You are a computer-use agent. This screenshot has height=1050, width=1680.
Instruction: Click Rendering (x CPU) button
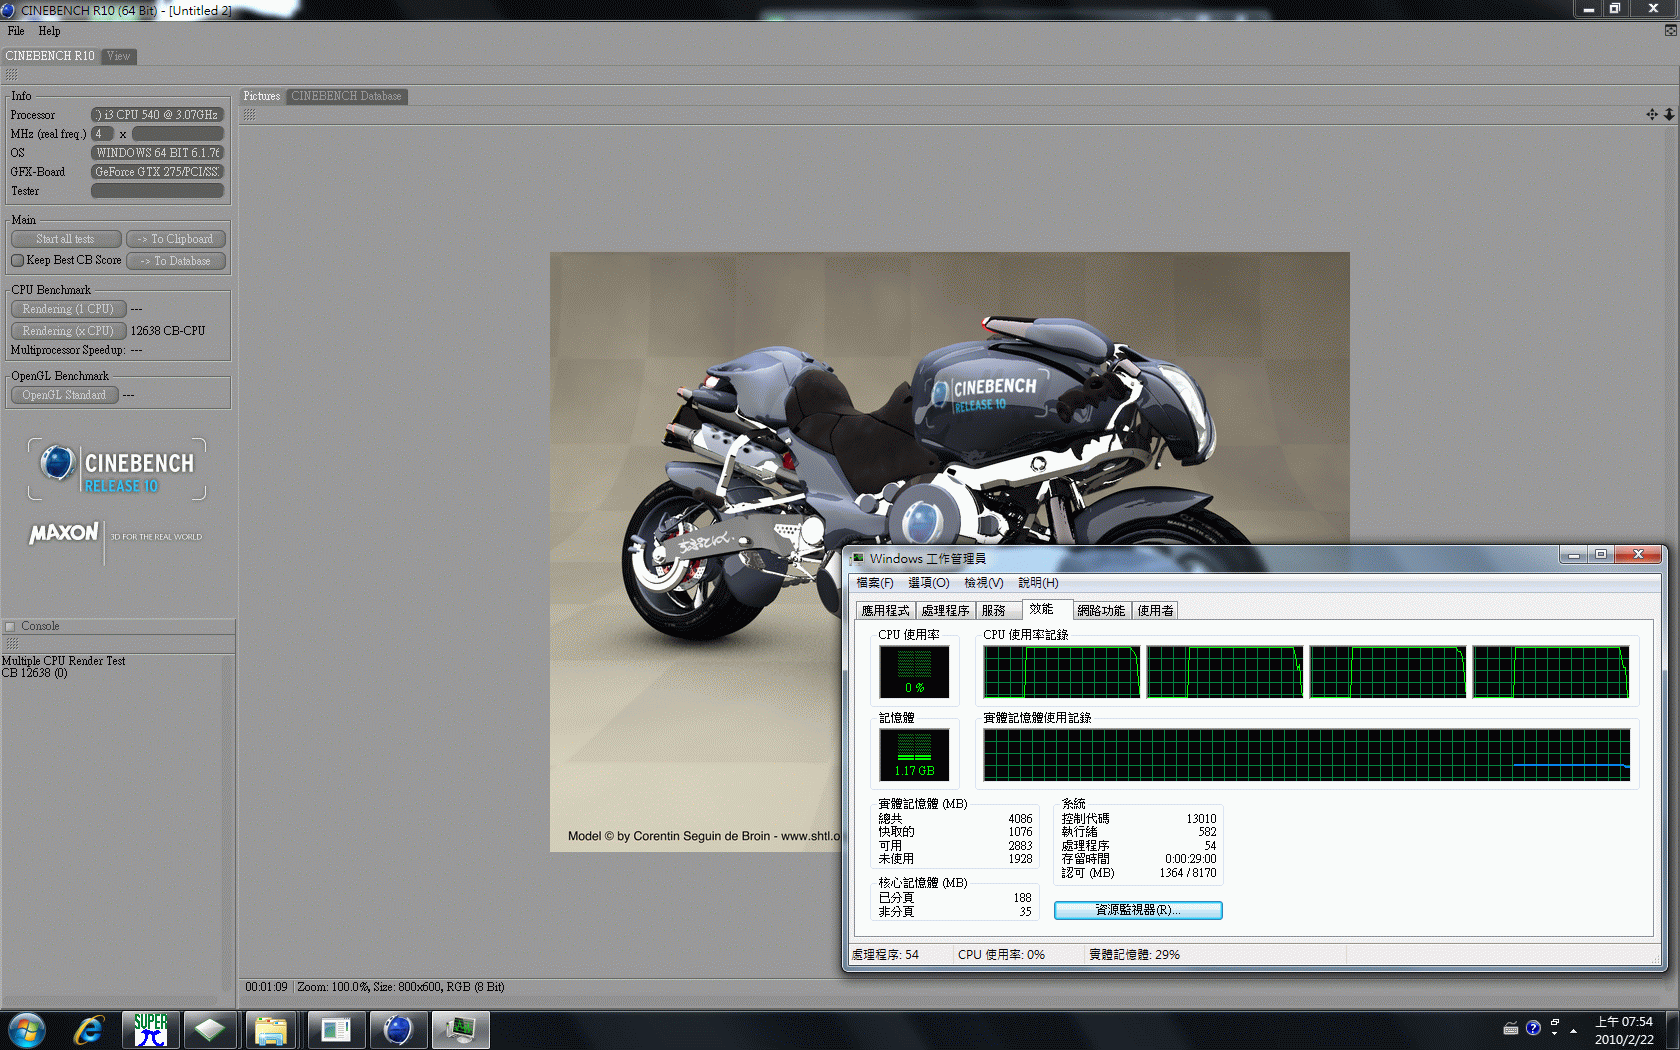pyautogui.click(x=68, y=331)
